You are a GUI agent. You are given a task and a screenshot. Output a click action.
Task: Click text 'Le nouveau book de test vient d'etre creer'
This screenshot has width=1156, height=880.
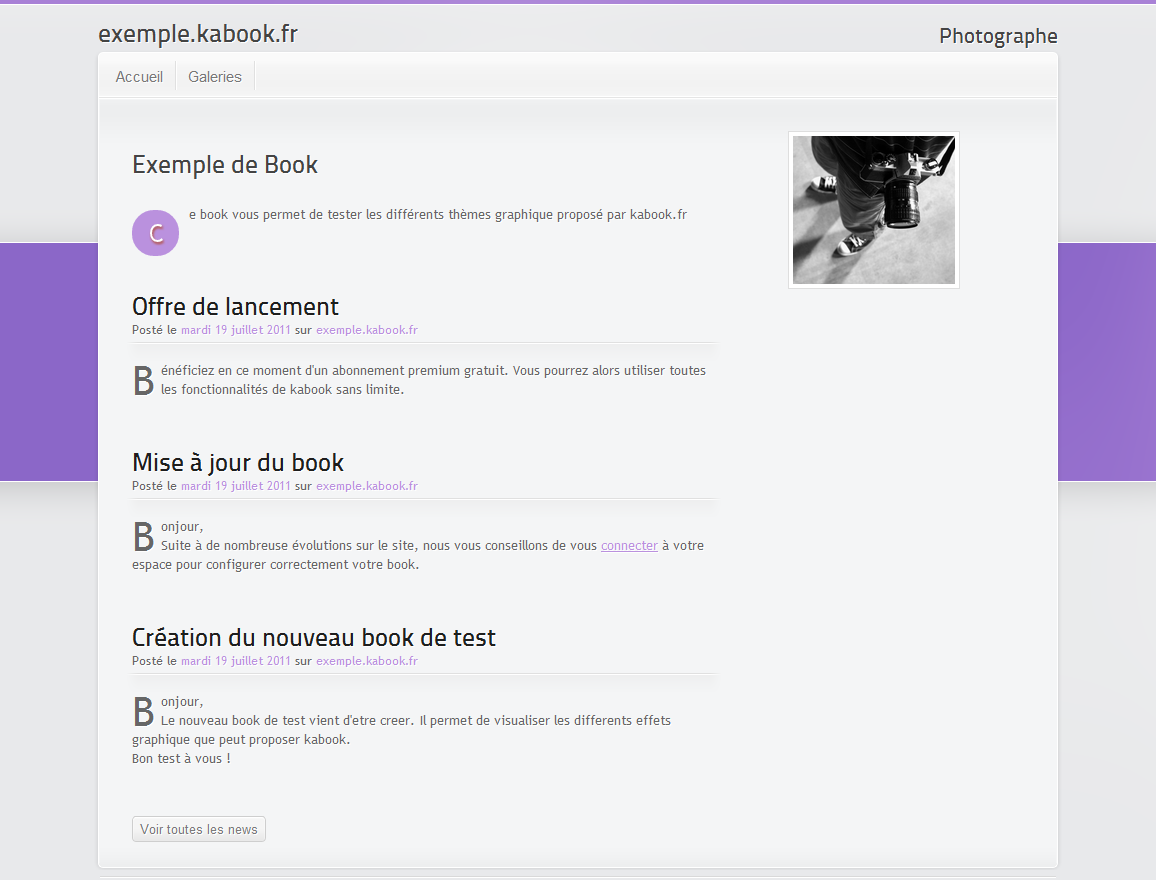point(286,721)
